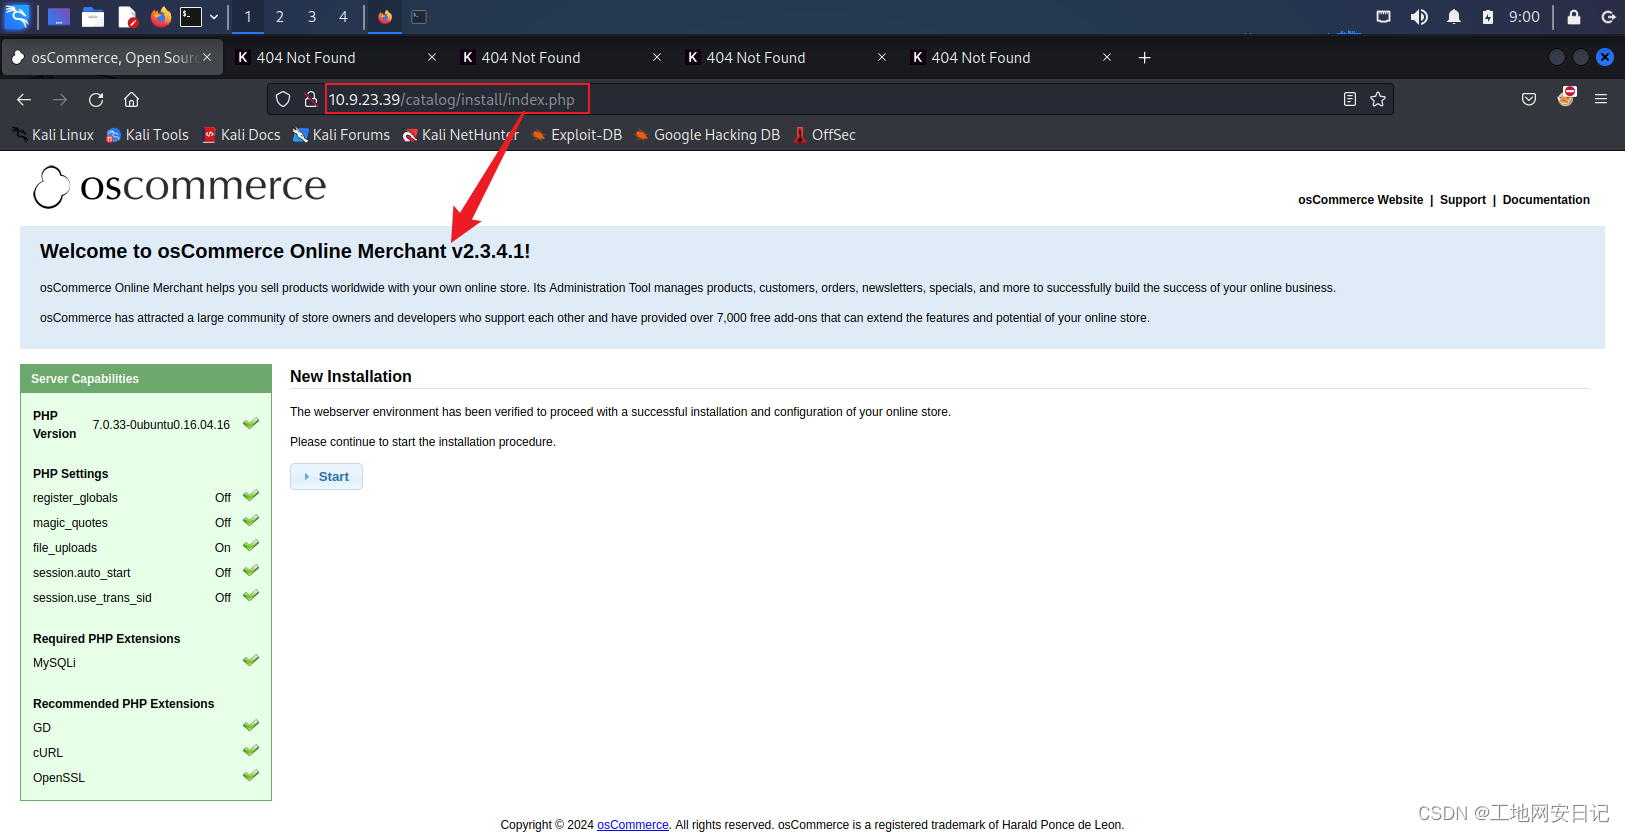Click the Firefox extension icon with badge

[x=1566, y=97]
